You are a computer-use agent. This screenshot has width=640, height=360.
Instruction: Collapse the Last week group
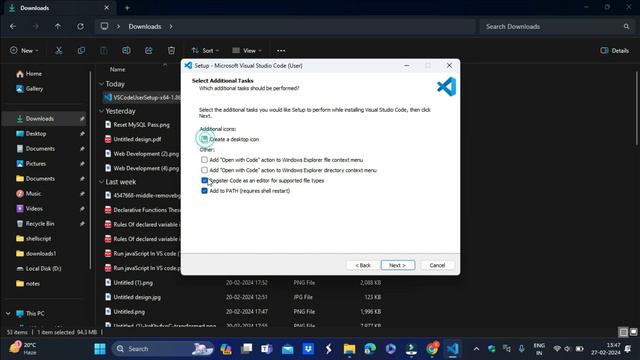pyautogui.click(x=101, y=182)
